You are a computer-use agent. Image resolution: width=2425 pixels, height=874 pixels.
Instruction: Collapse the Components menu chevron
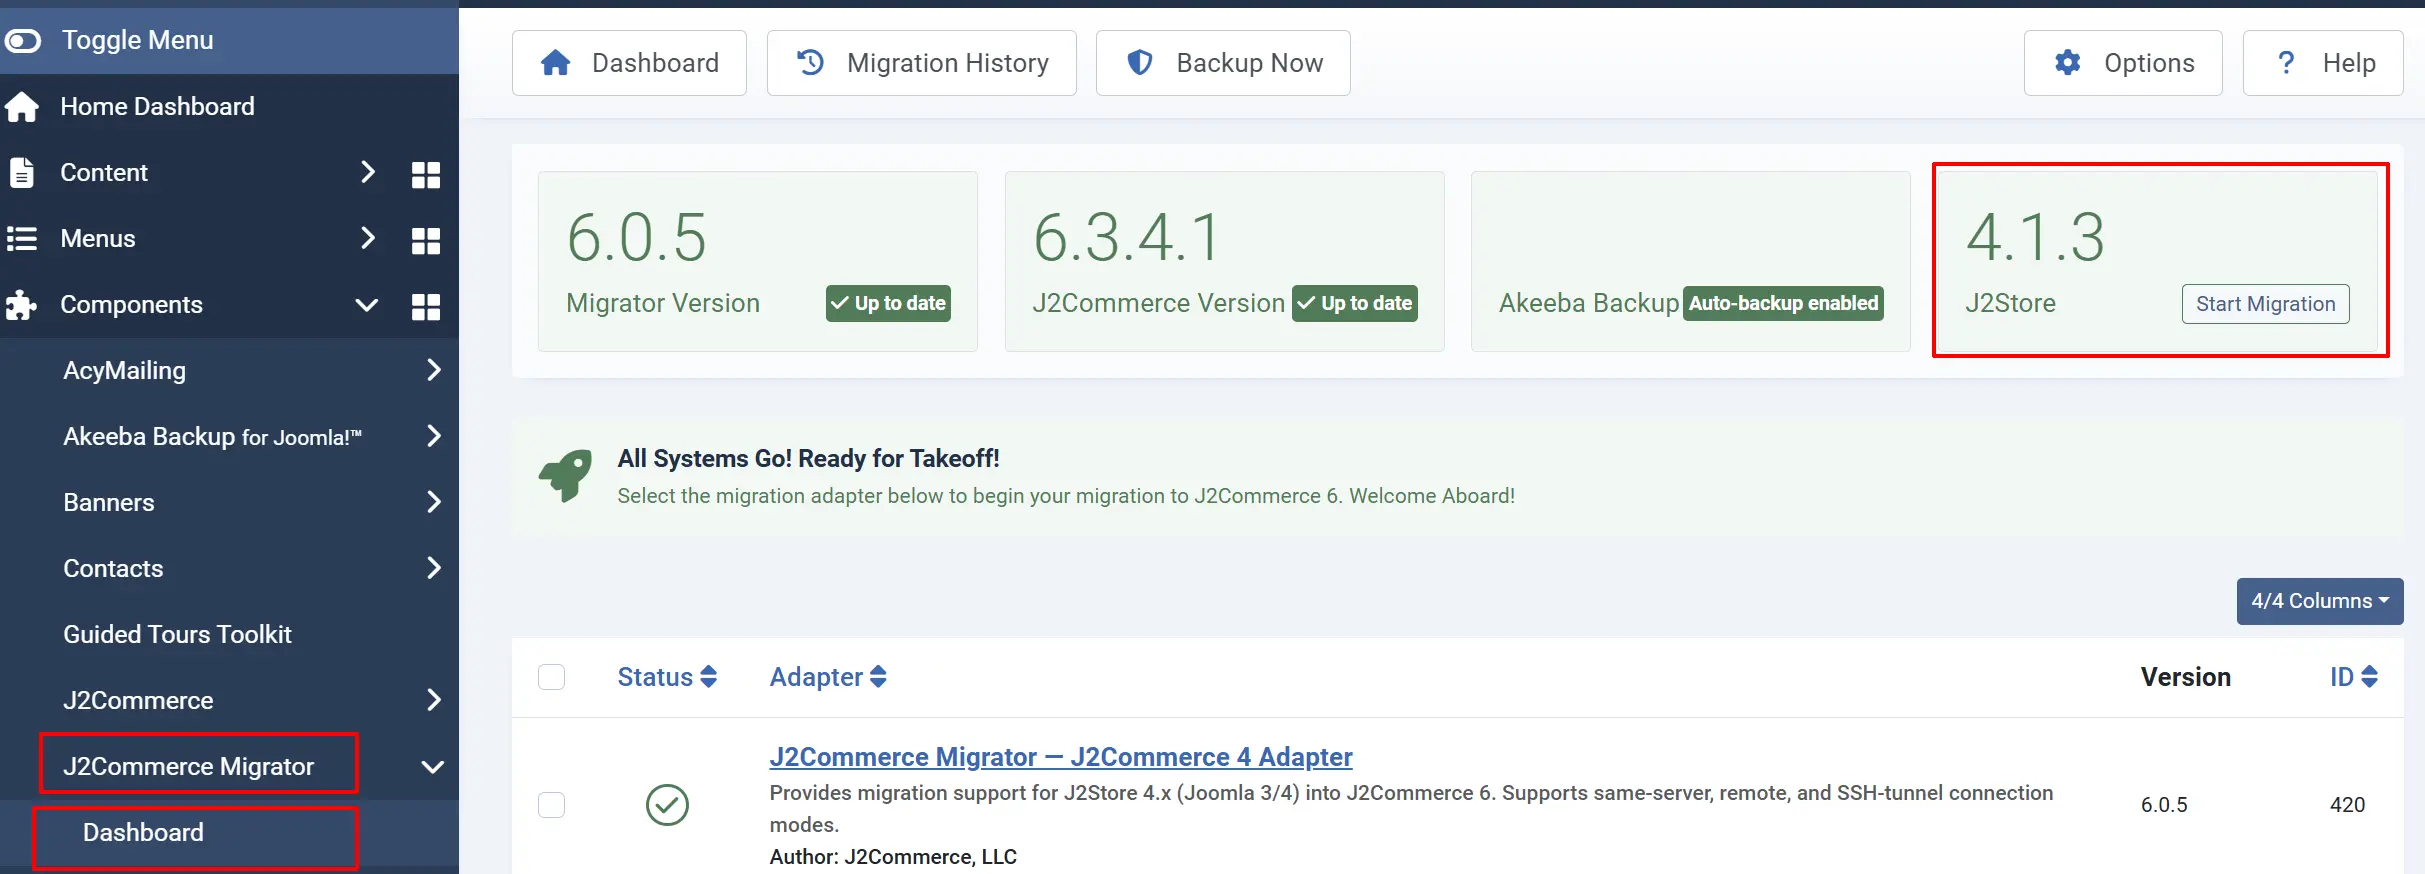click(x=367, y=305)
